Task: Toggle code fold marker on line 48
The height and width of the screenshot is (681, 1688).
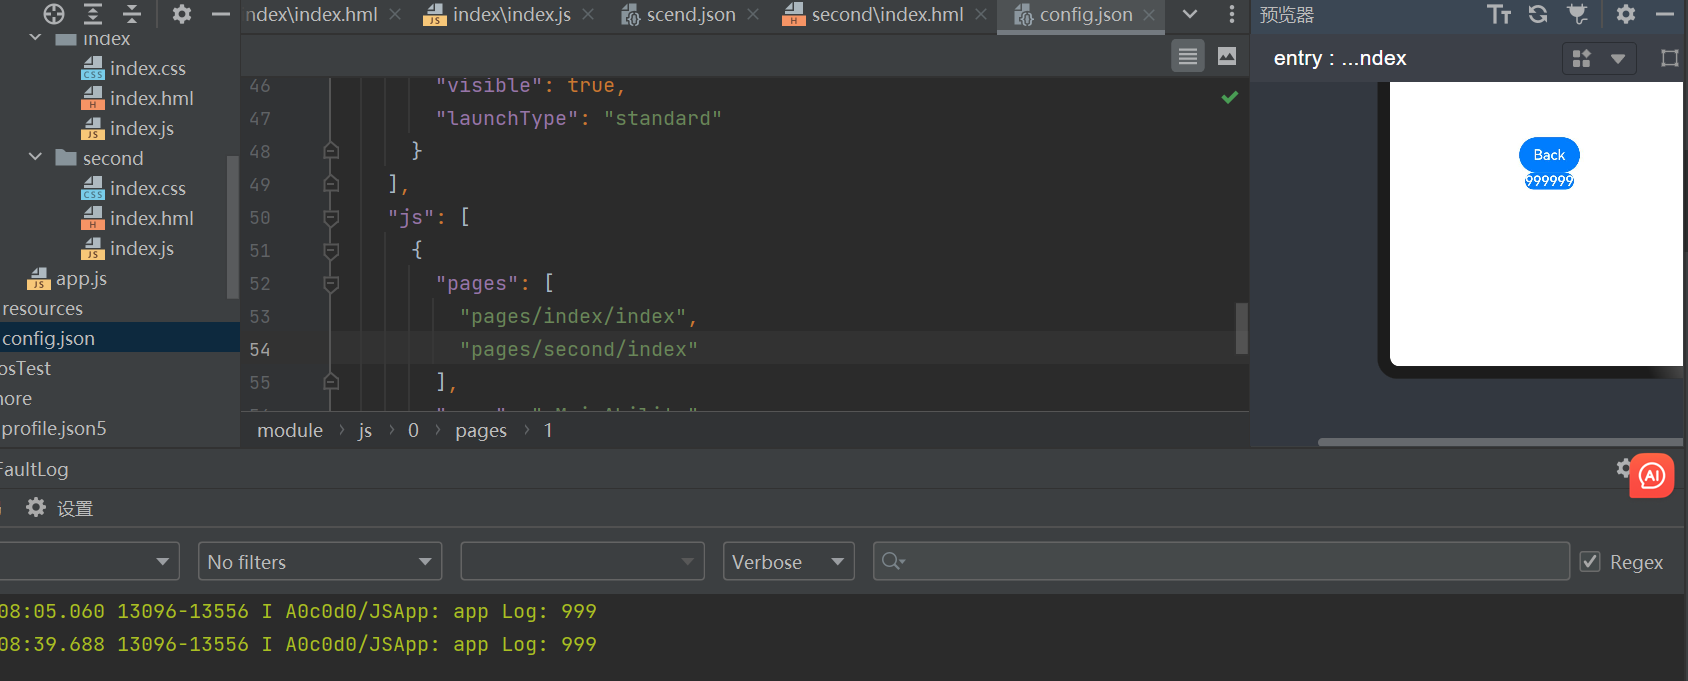Action: click(331, 151)
